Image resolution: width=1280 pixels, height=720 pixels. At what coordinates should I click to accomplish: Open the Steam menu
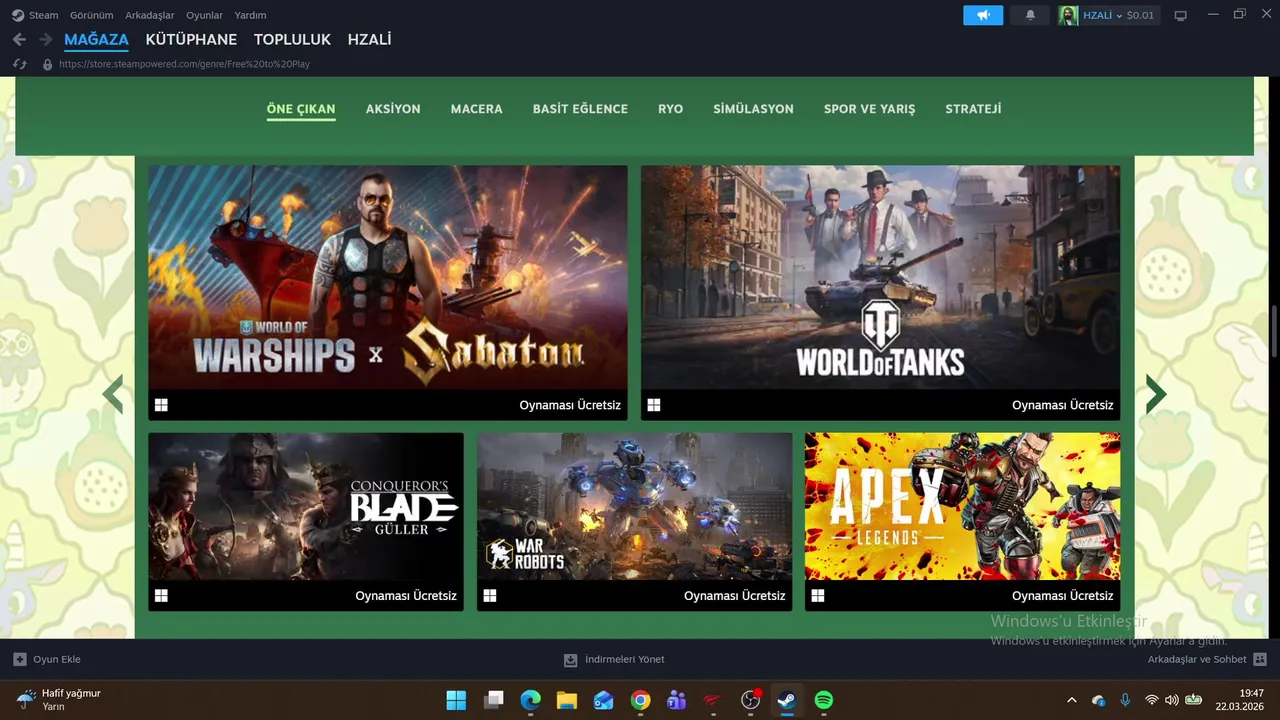coord(43,15)
